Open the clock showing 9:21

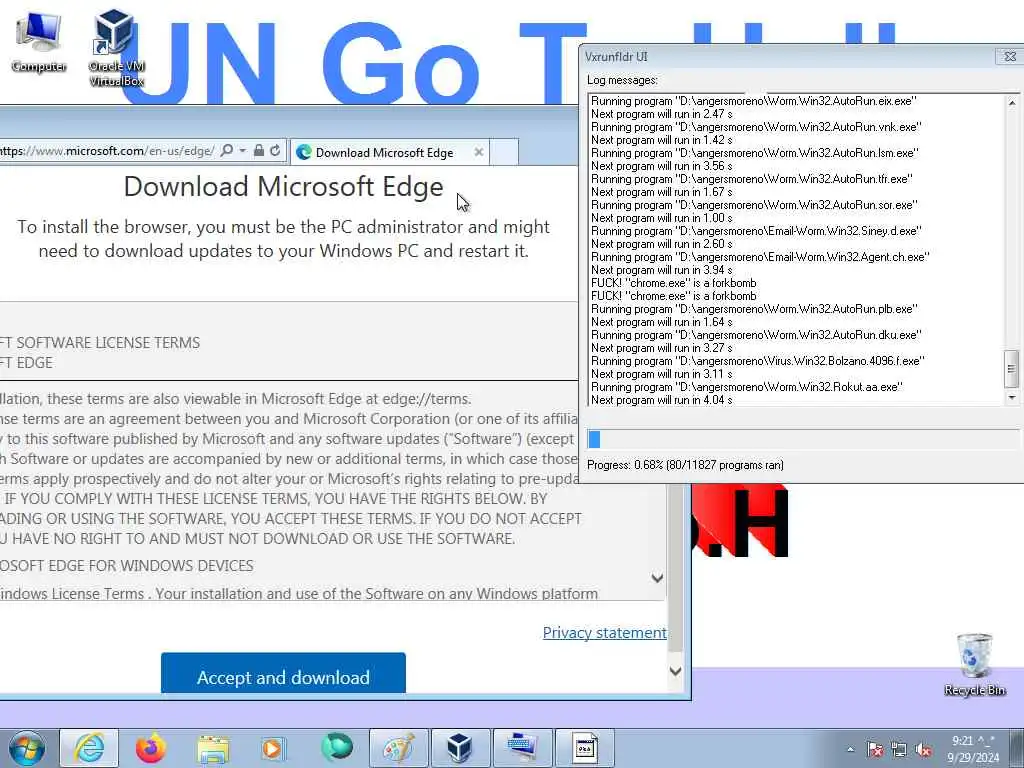click(973, 749)
